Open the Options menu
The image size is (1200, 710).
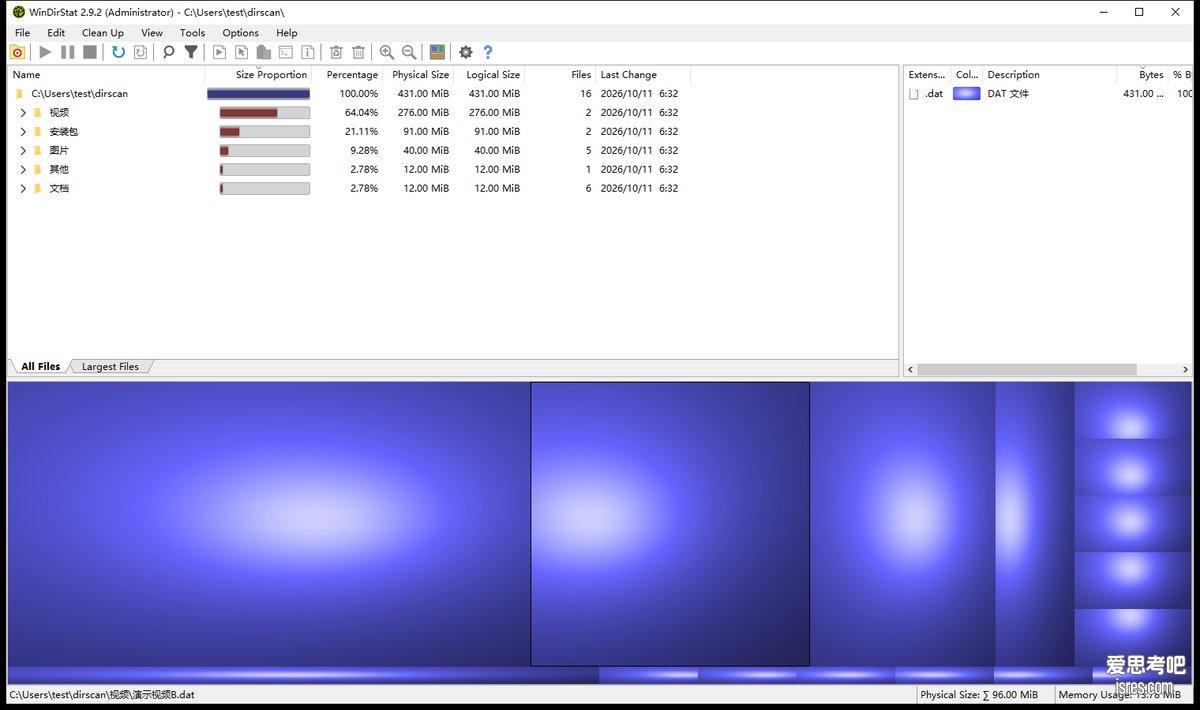[x=241, y=33]
